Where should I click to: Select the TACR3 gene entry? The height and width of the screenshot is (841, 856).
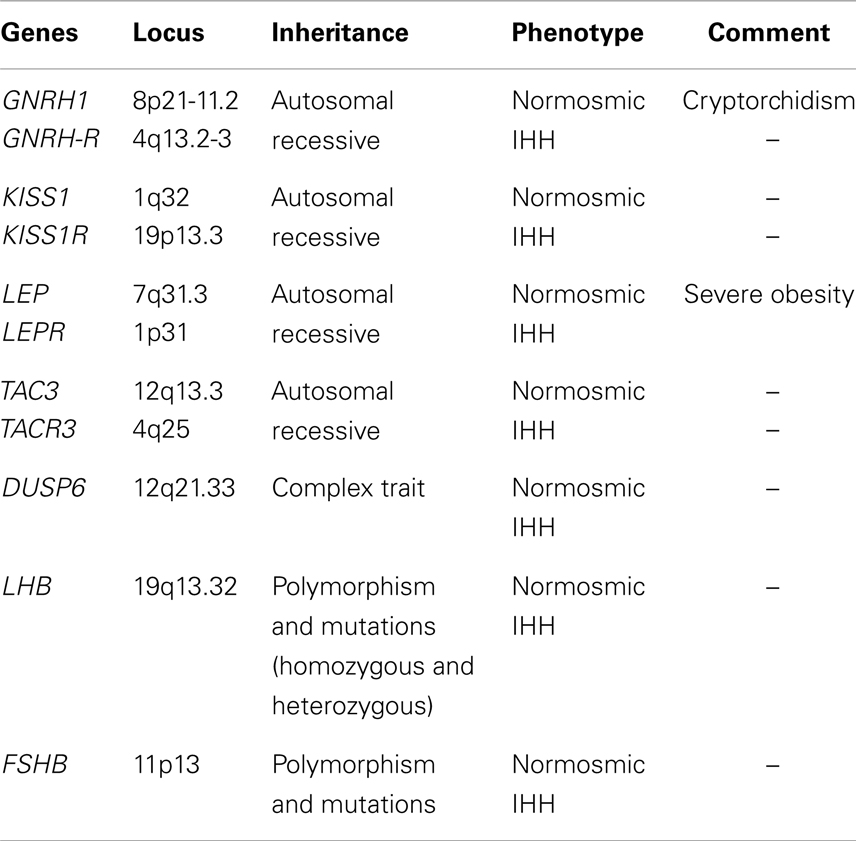[39, 429]
